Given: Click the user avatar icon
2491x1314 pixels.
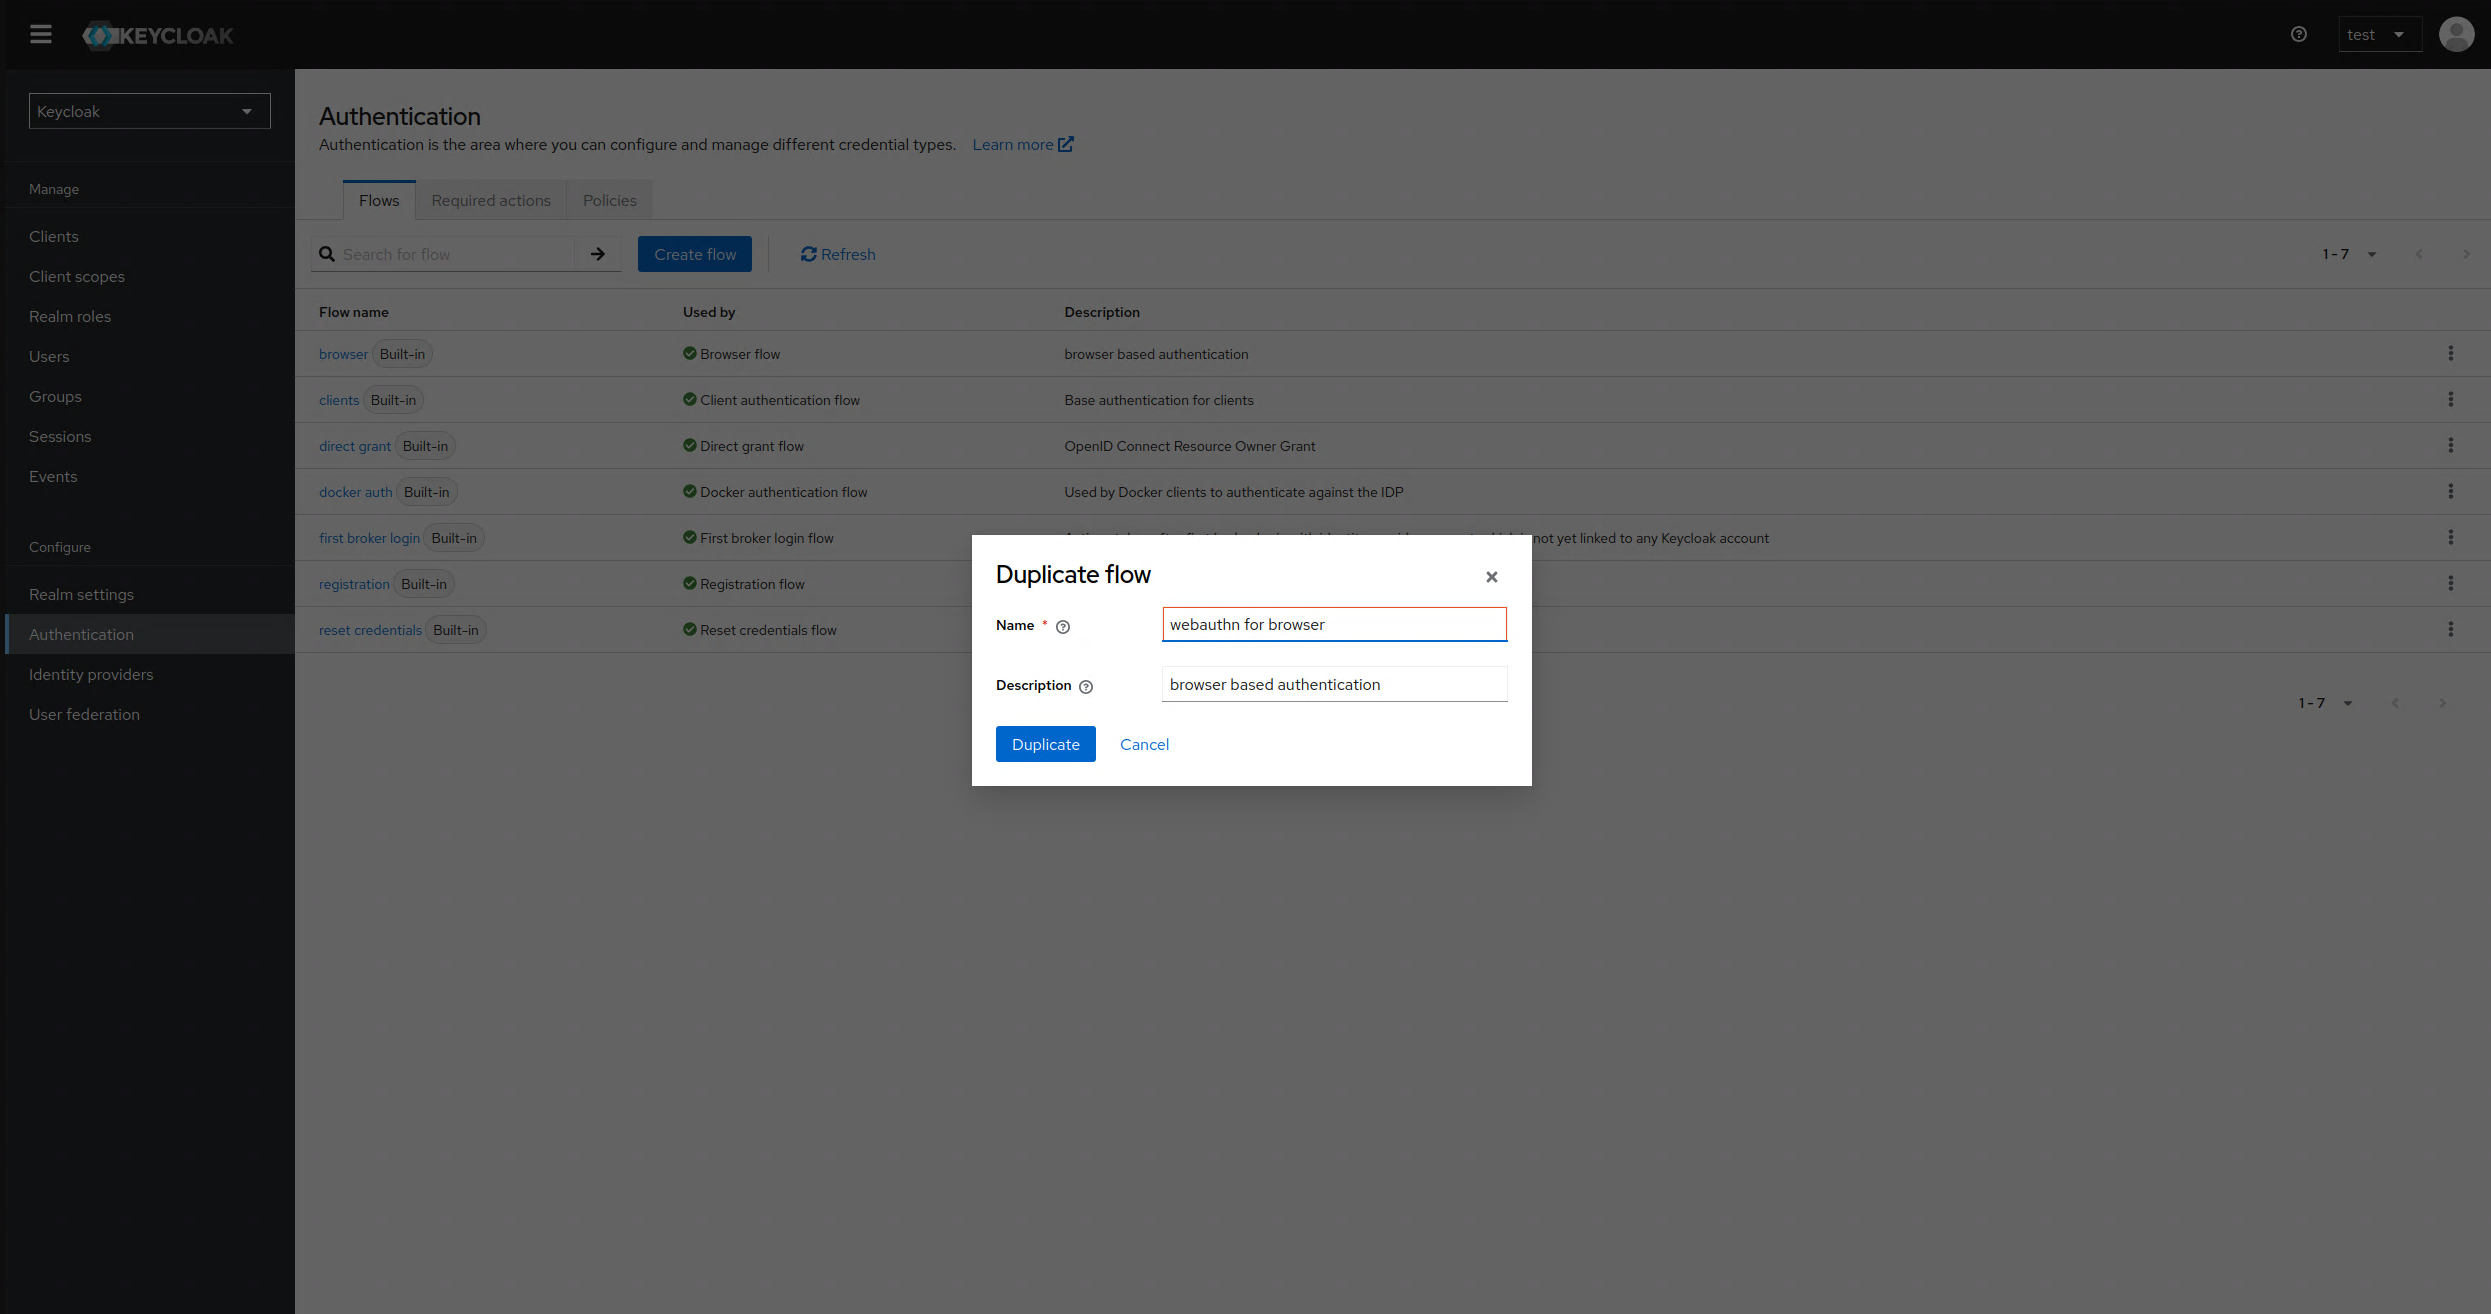Looking at the screenshot, I should tap(2456, 35).
